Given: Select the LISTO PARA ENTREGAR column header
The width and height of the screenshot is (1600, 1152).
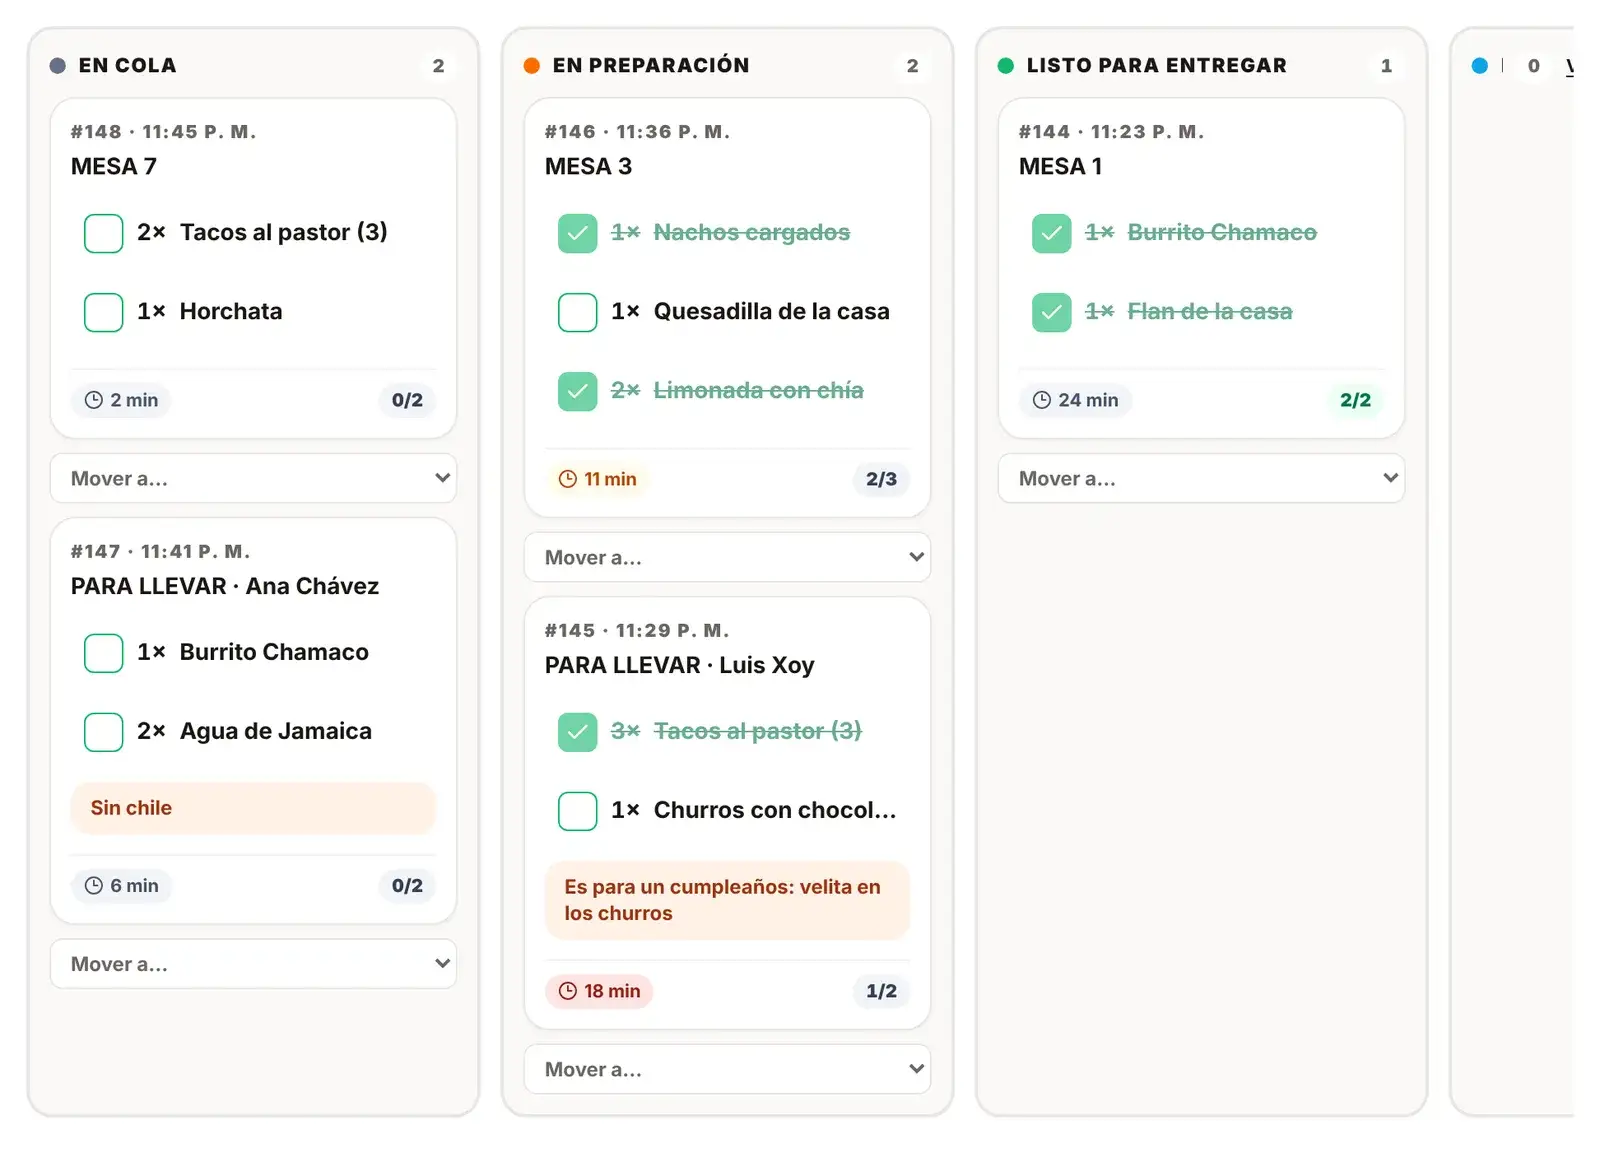Looking at the screenshot, I should click(1157, 66).
